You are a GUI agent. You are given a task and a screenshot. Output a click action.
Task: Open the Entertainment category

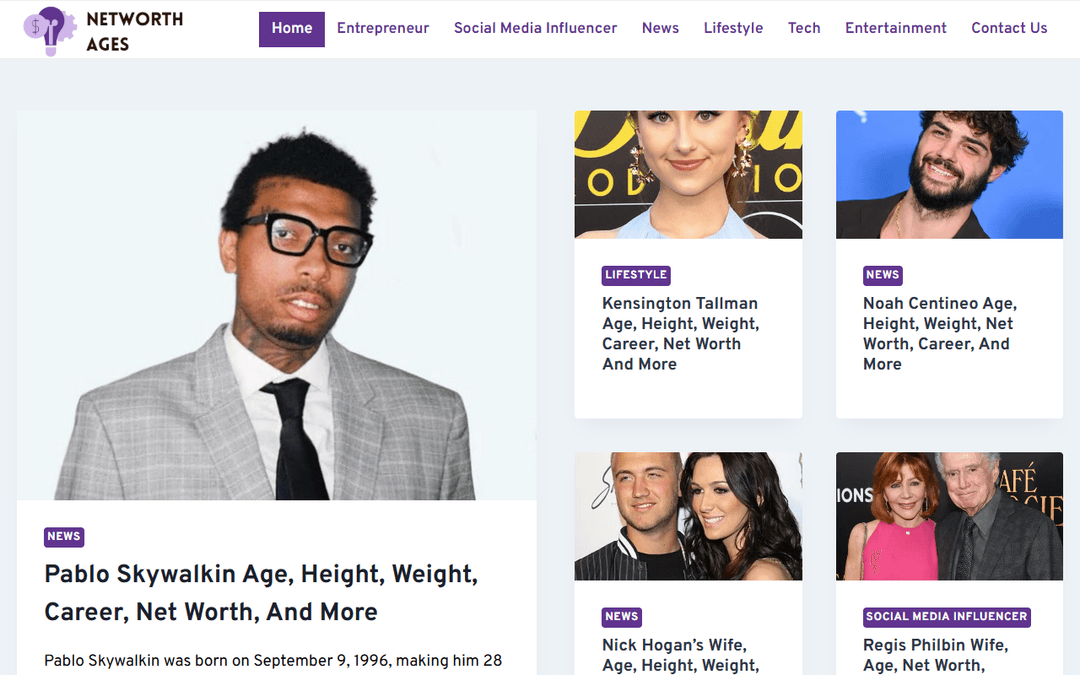[x=895, y=29]
